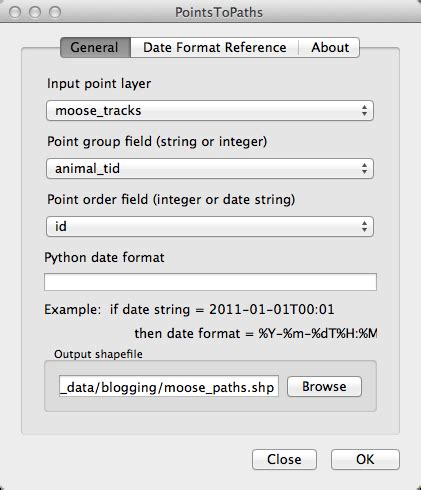Viewport: 421px width, 490px height.
Task: Click the Input point layer label
Action: (99, 84)
